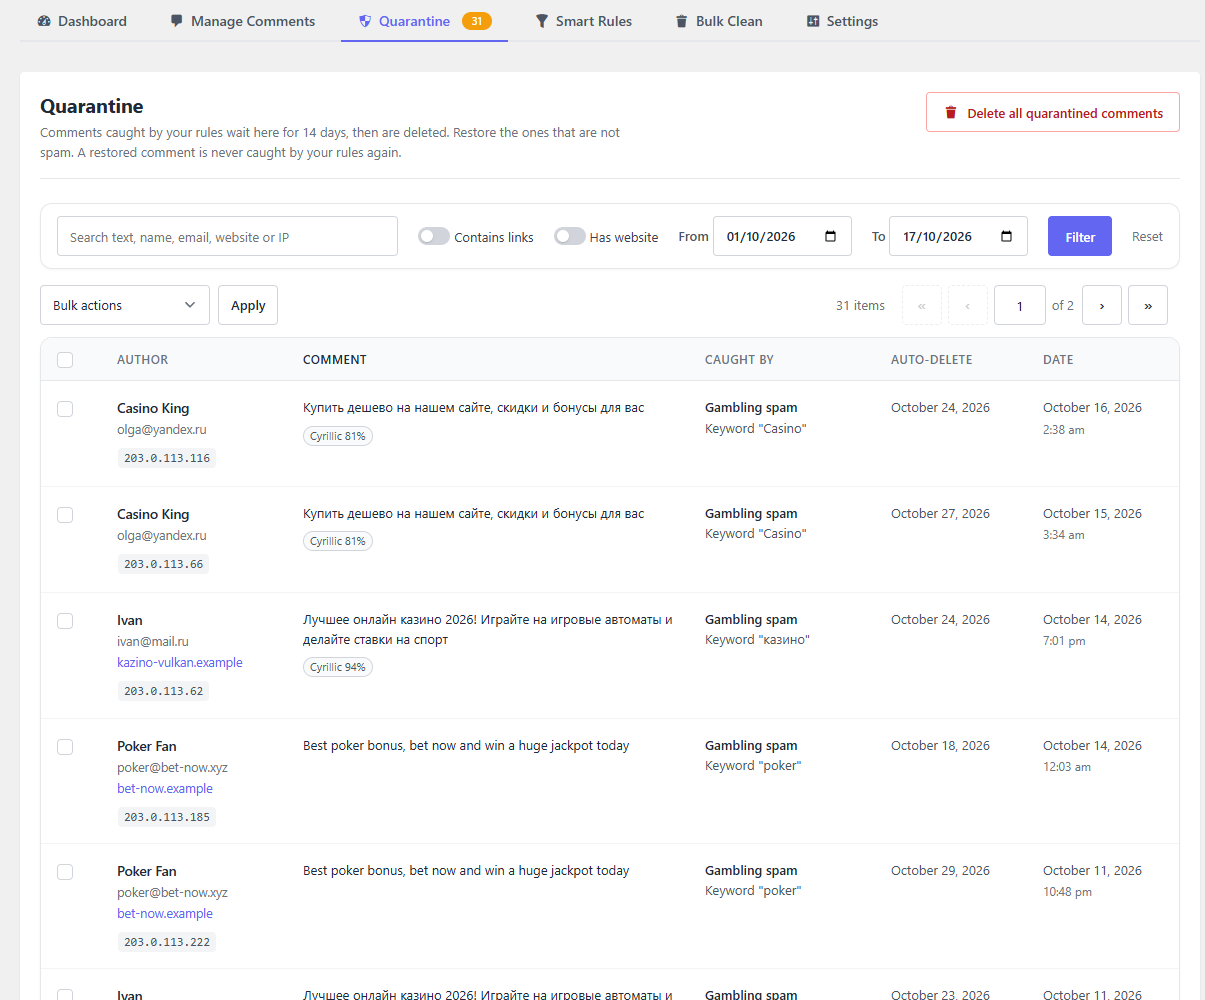Click the Dashboard gauge icon
Image resolution: width=1205 pixels, height=1000 pixels.
tap(44, 21)
